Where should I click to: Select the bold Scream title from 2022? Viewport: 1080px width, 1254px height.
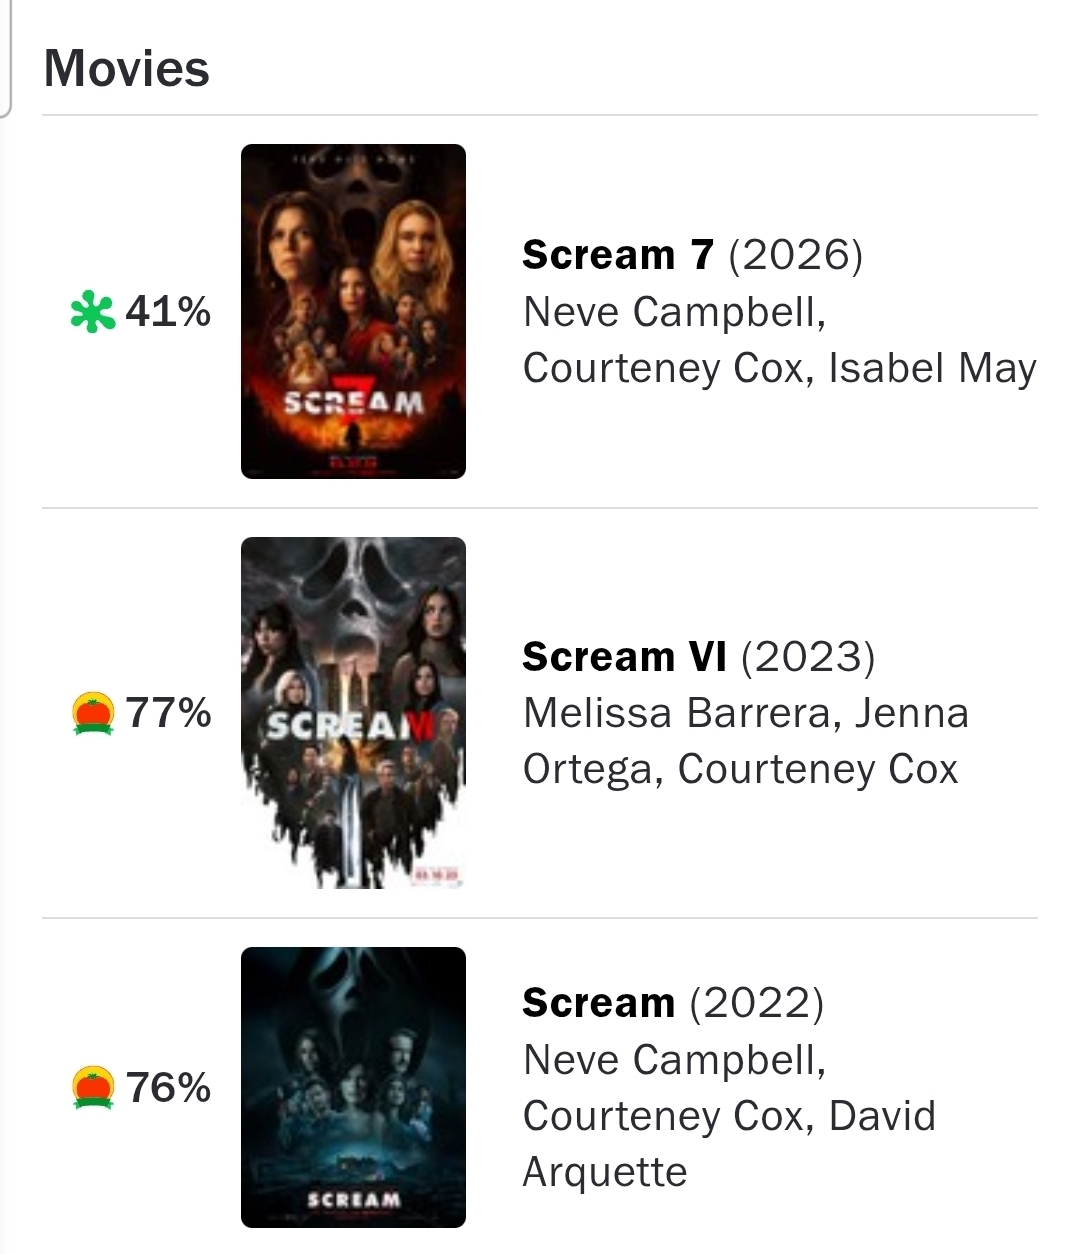(598, 1003)
